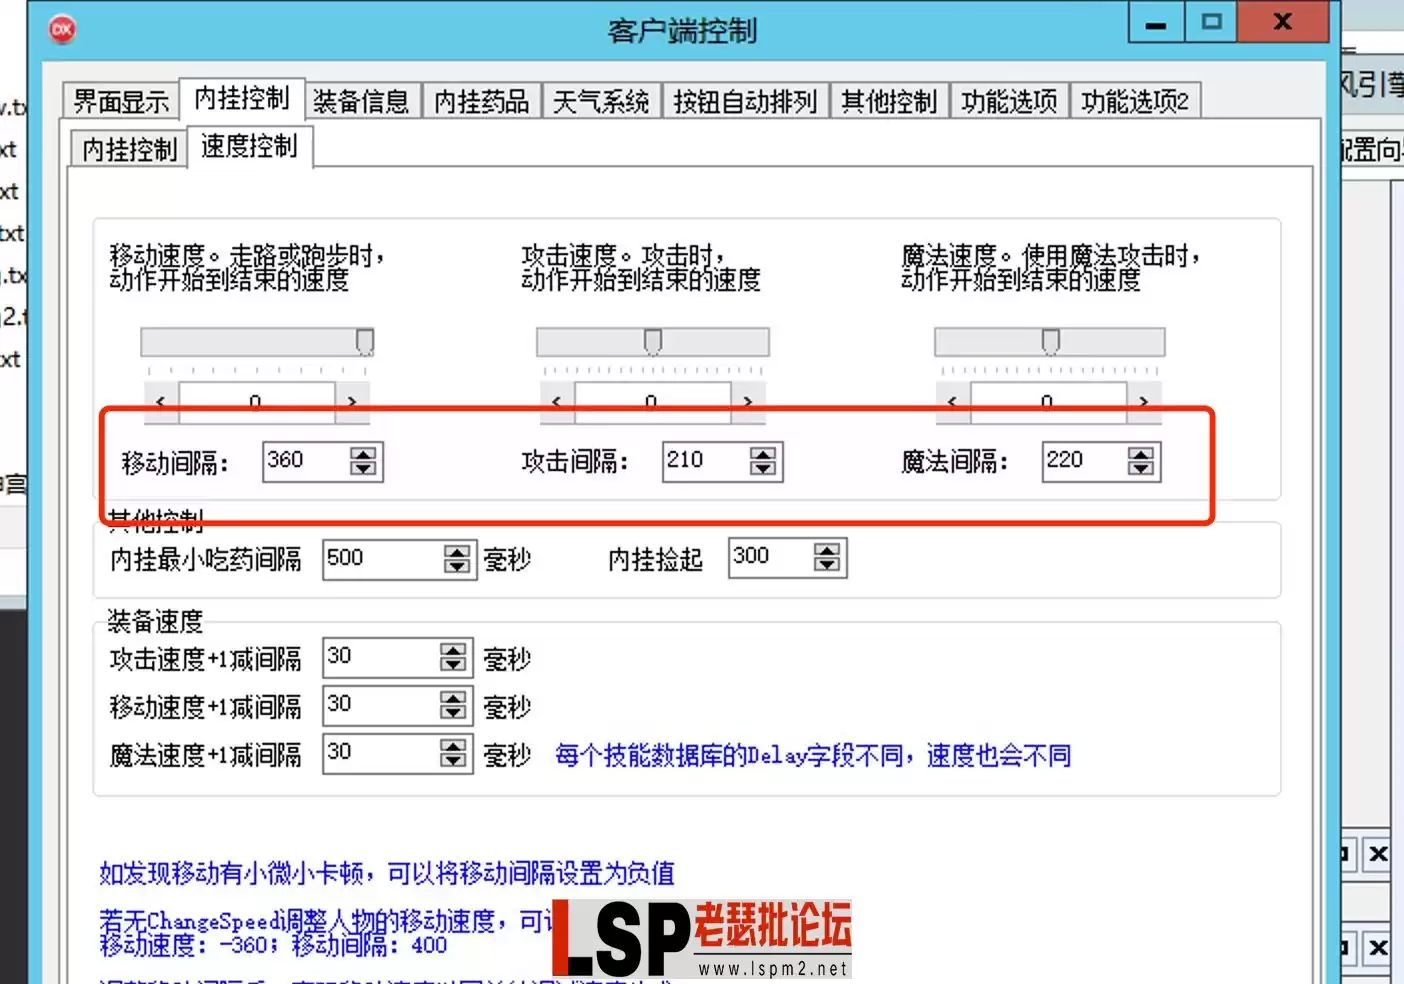Click the 攻击速度 description text
Viewport: 1404px width, 984px height.
click(641, 267)
